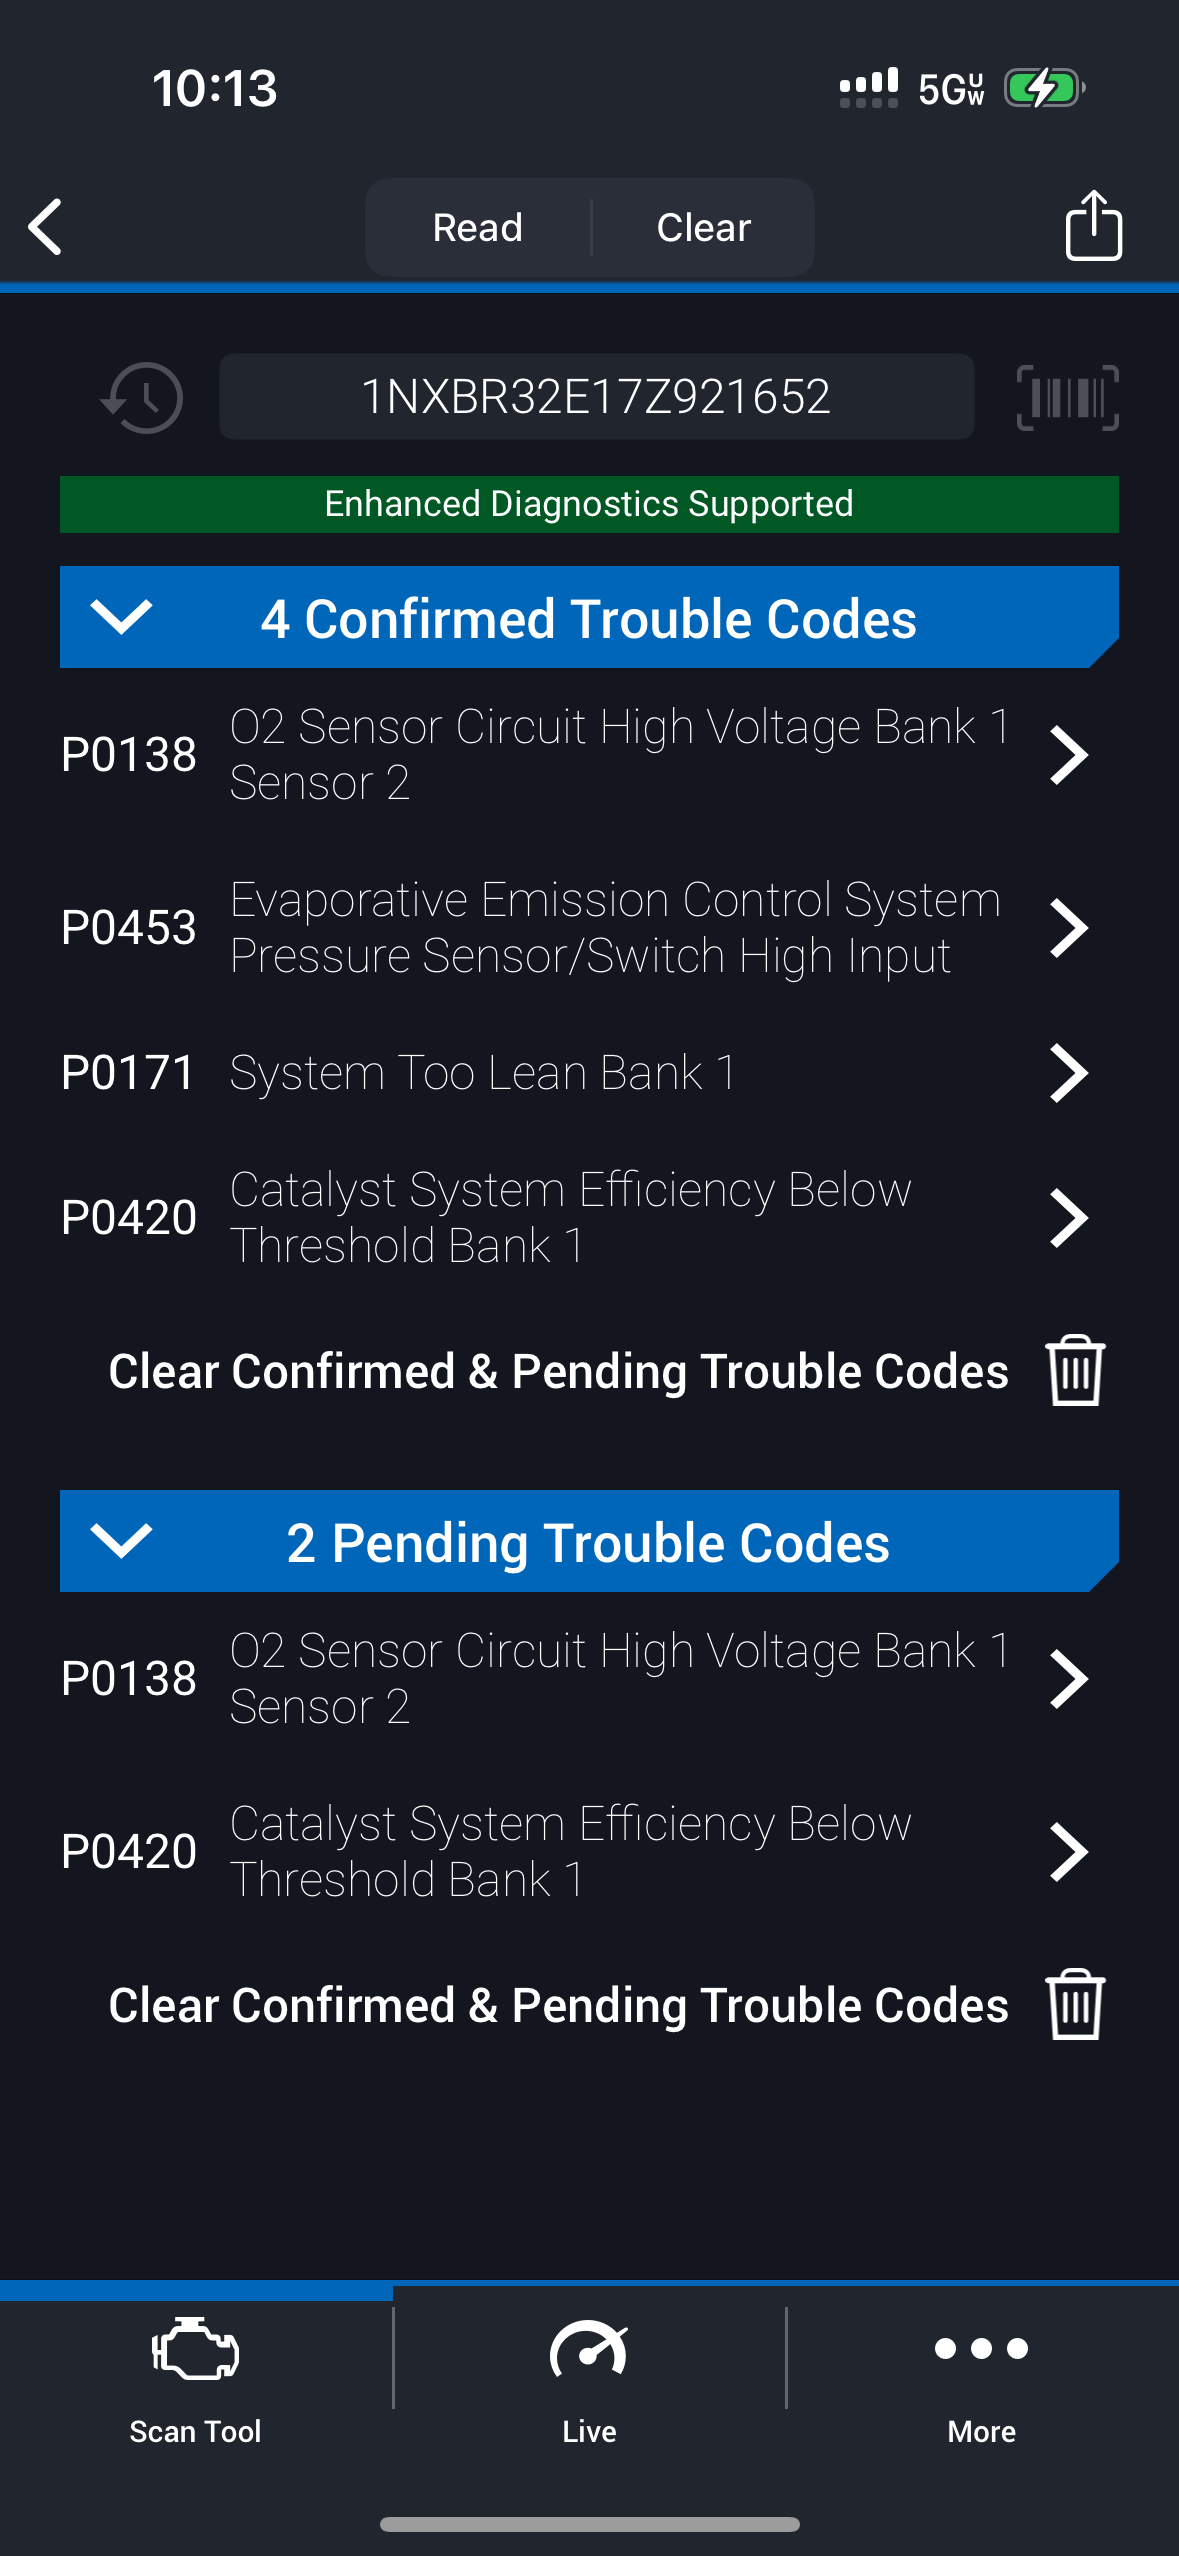Open the share/export icon

[1093, 226]
